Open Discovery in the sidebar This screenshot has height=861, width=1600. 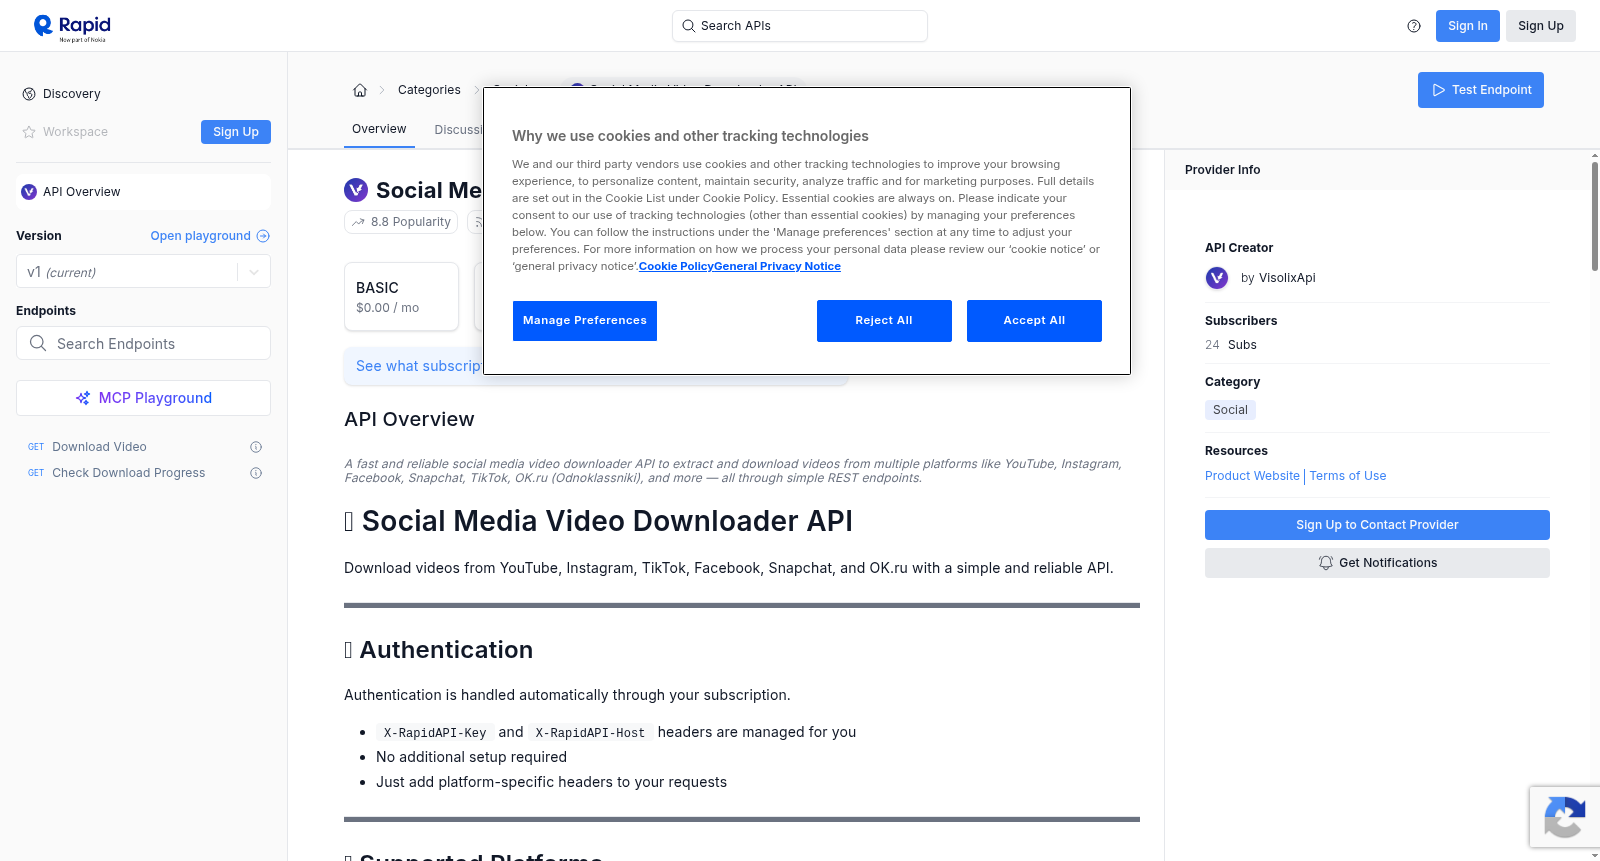pos(71,94)
